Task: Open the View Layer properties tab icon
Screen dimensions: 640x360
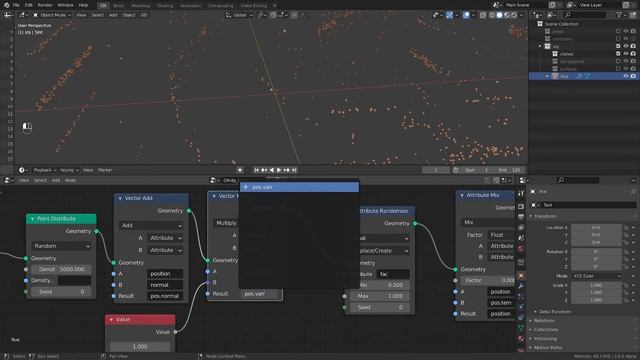Action: tap(521, 227)
